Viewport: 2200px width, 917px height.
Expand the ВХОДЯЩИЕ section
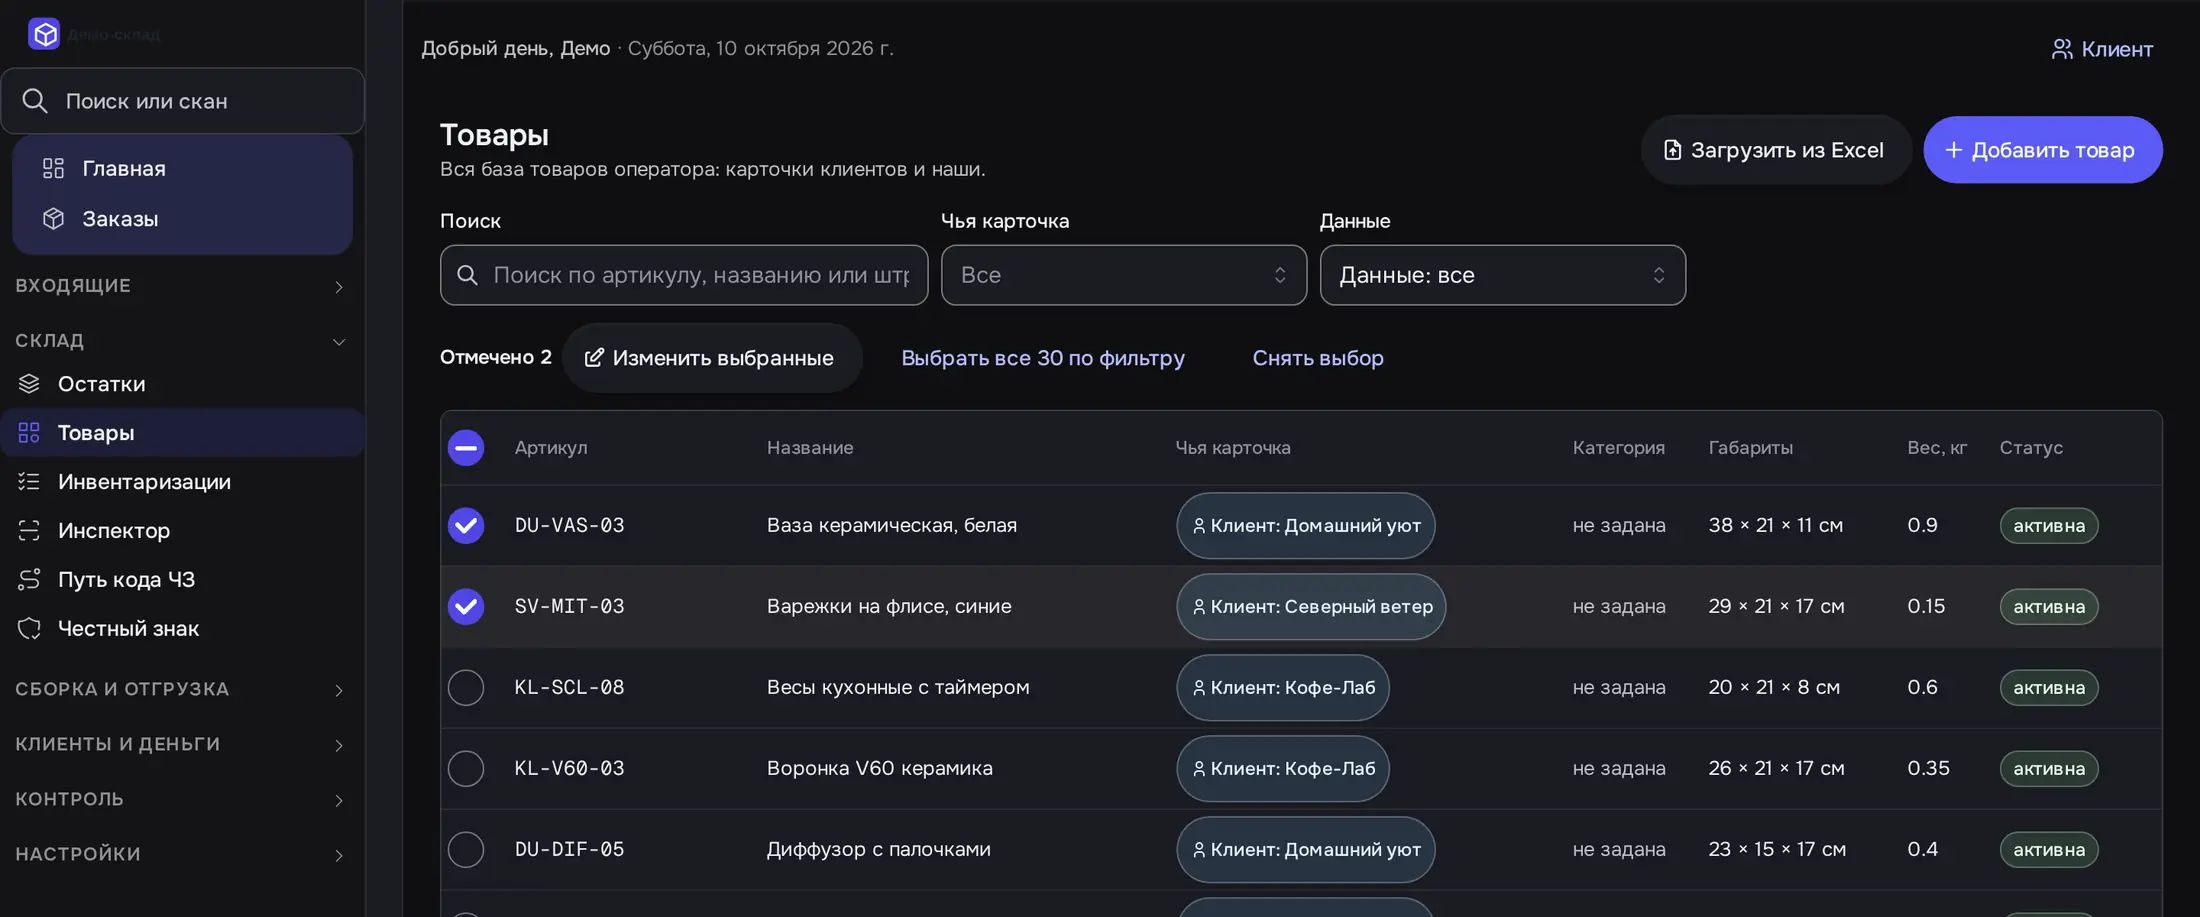pos(182,286)
